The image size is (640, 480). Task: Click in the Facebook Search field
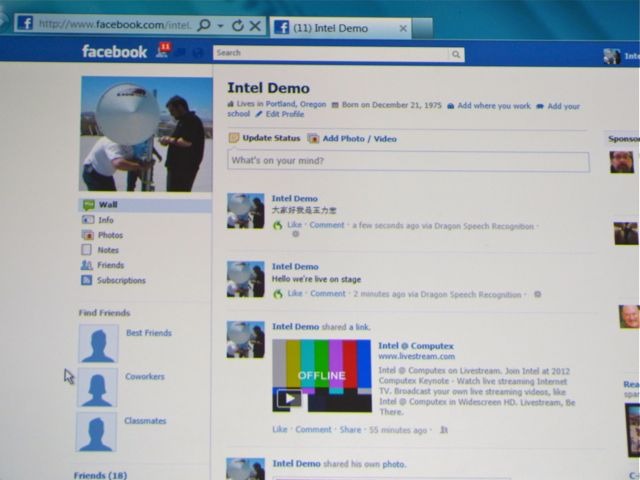(x=331, y=53)
